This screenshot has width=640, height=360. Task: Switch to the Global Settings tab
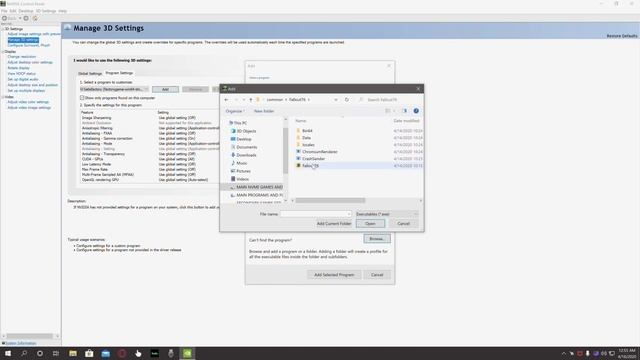pos(90,73)
